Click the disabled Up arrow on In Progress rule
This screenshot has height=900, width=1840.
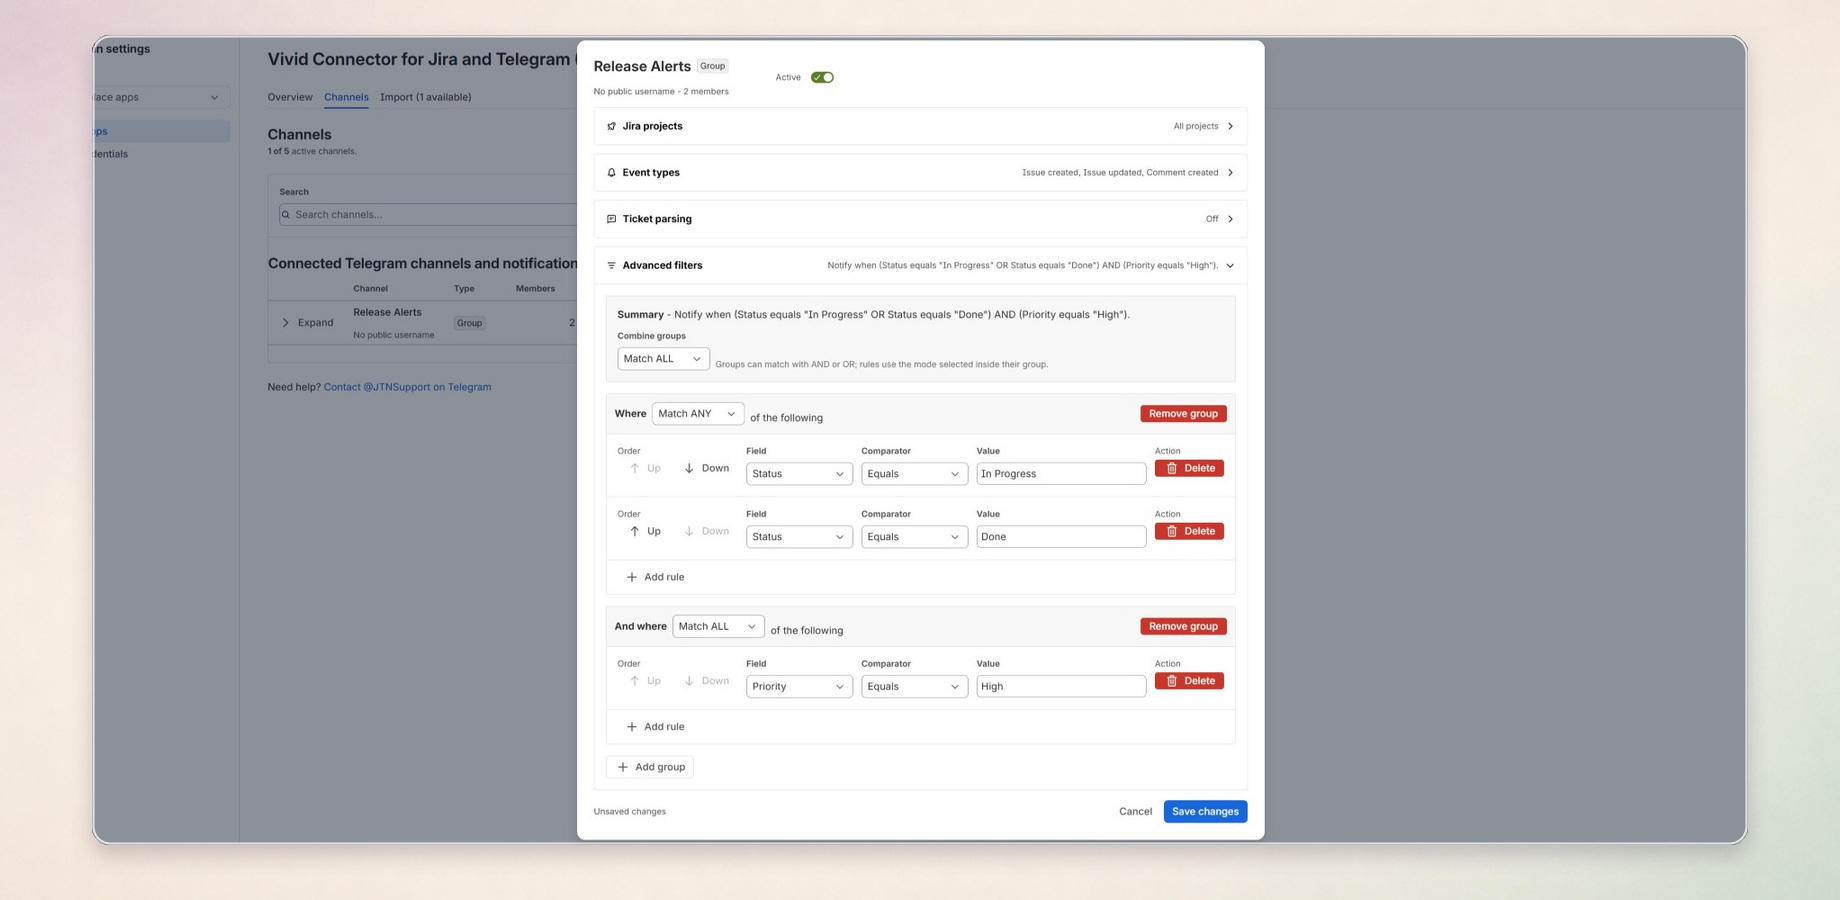click(x=645, y=469)
